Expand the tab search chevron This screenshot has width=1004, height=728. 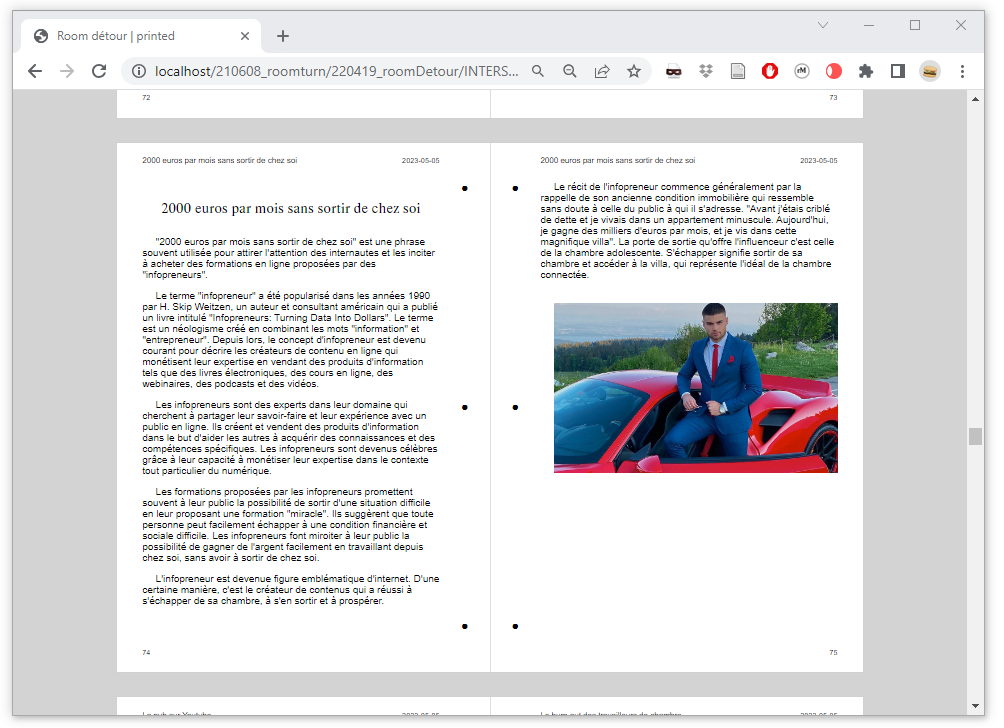823,25
